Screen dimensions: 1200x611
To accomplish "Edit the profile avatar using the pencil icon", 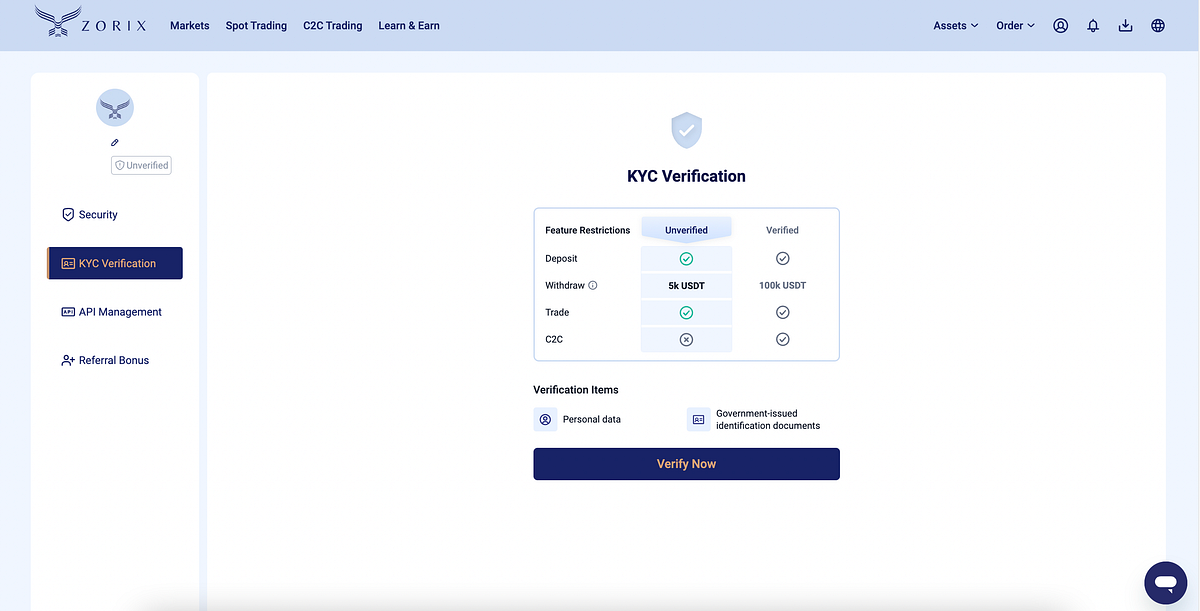I will tap(115, 142).
